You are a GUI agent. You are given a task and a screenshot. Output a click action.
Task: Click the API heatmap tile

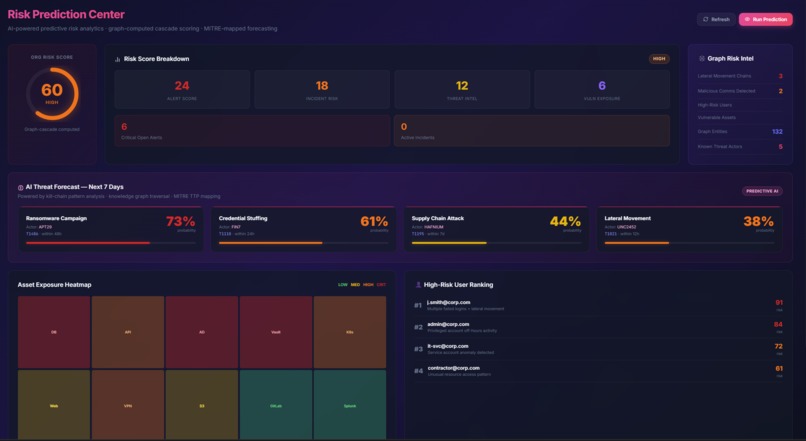(128, 332)
